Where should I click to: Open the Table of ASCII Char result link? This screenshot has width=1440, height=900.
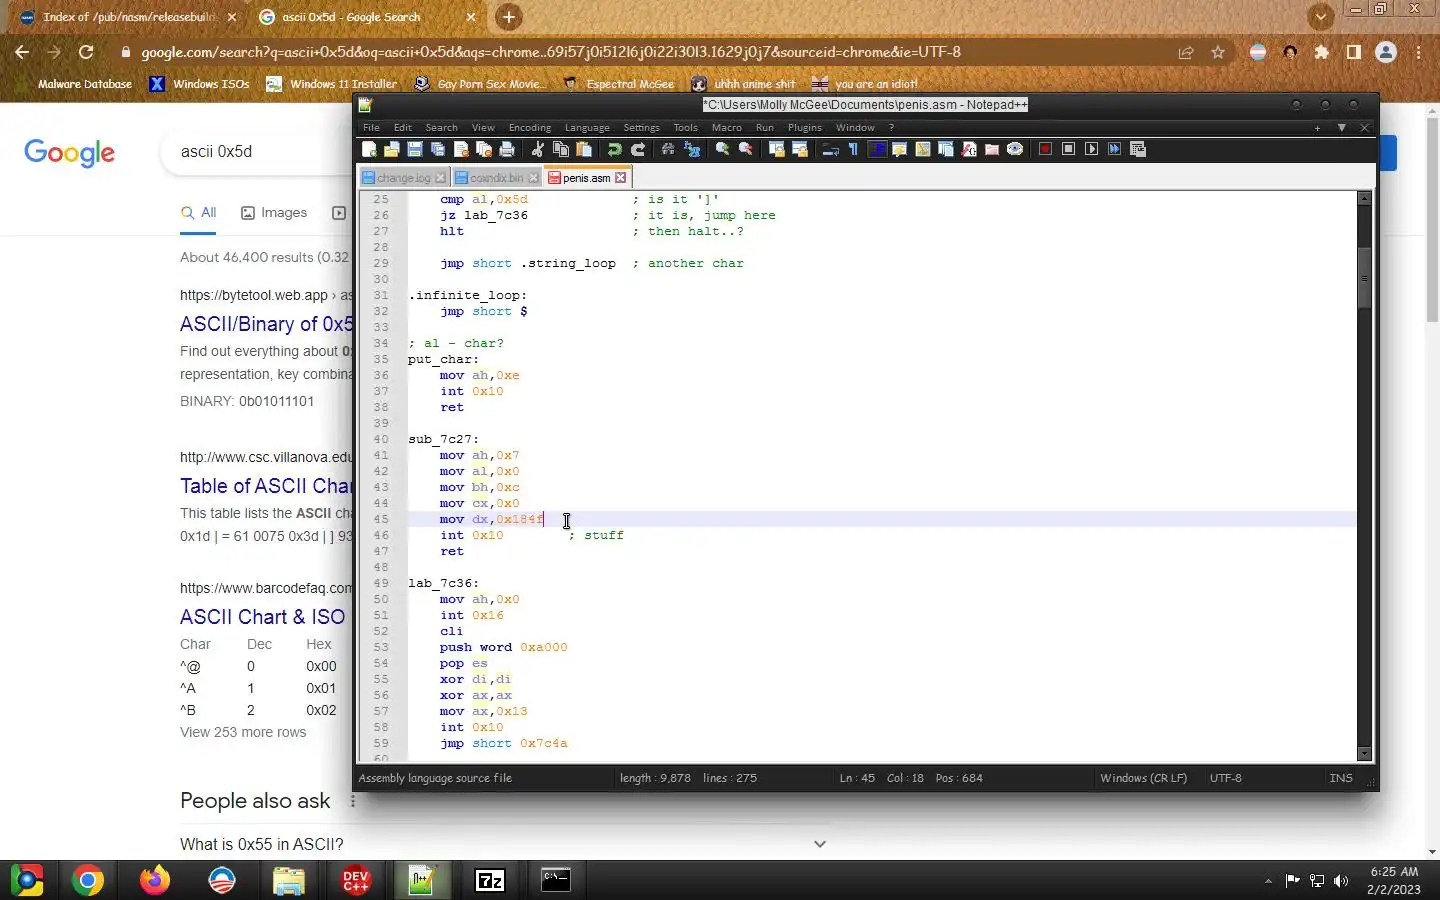point(267,486)
